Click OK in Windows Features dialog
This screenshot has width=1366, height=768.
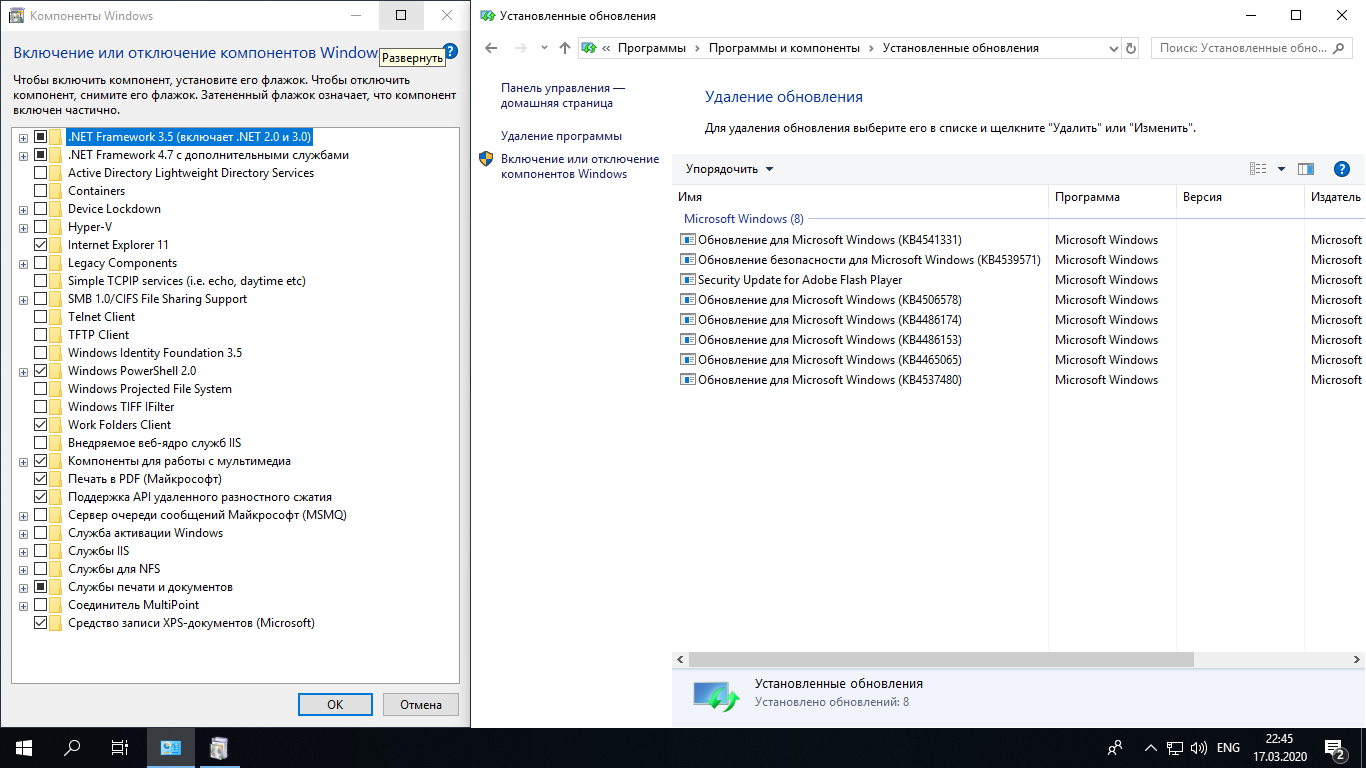335,704
